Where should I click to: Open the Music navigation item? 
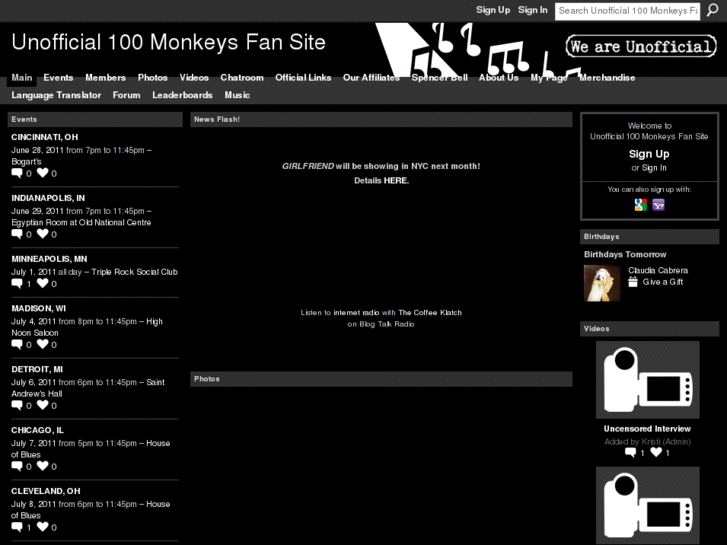[237, 95]
